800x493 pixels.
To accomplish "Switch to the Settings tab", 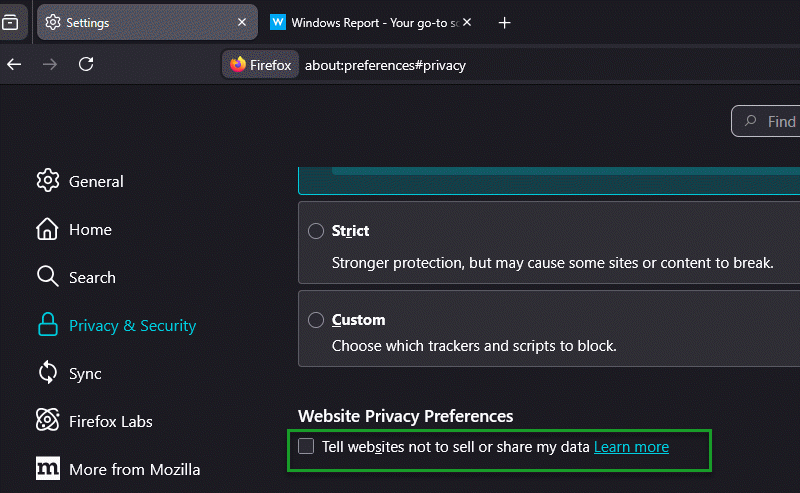I will click(130, 22).
